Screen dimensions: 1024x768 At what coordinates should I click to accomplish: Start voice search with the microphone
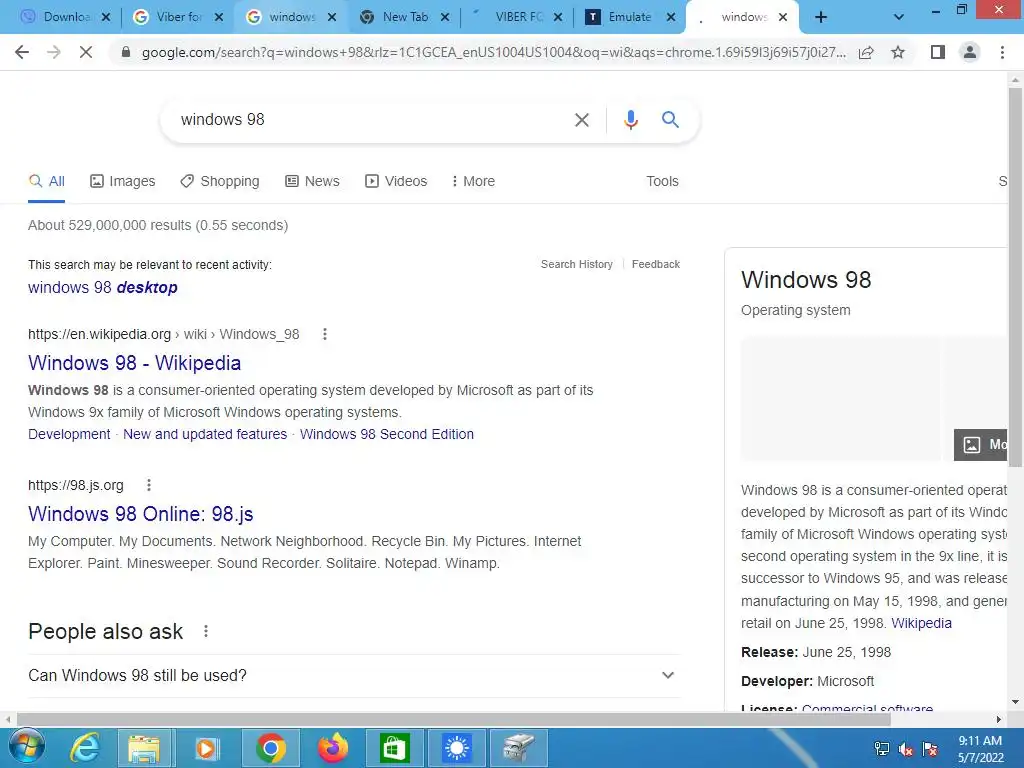coord(630,120)
